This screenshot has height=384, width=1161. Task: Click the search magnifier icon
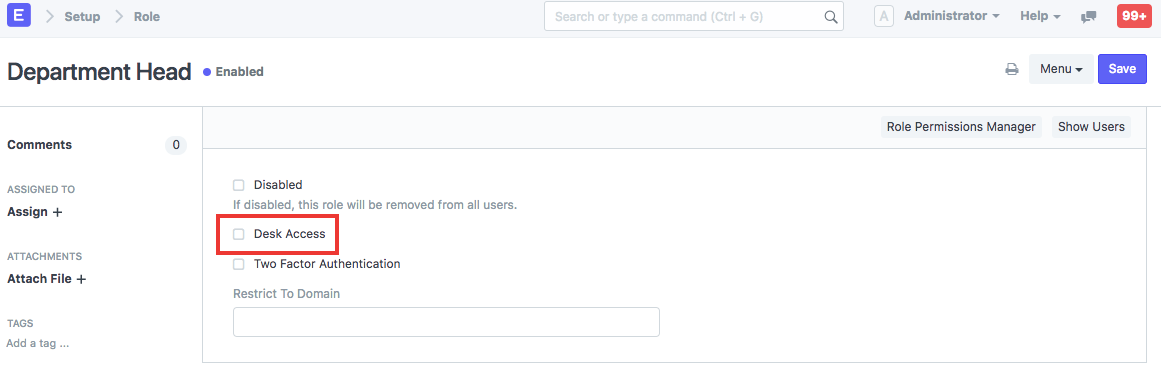pyautogui.click(x=831, y=16)
